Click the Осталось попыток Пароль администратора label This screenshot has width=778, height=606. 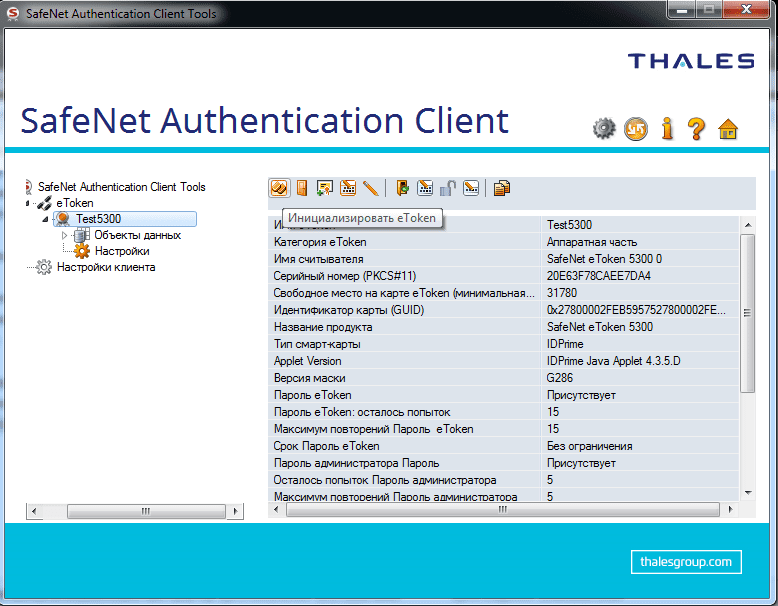pyautogui.click(x=385, y=480)
